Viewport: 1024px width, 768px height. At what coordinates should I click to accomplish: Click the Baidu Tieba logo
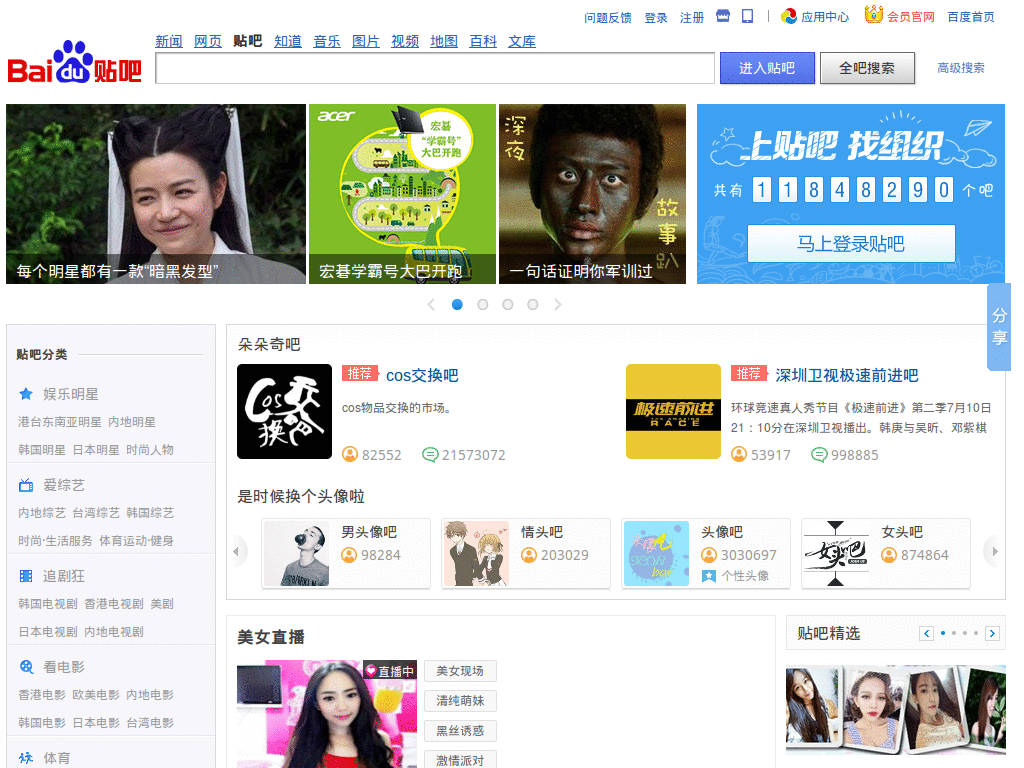click(74, 63)
